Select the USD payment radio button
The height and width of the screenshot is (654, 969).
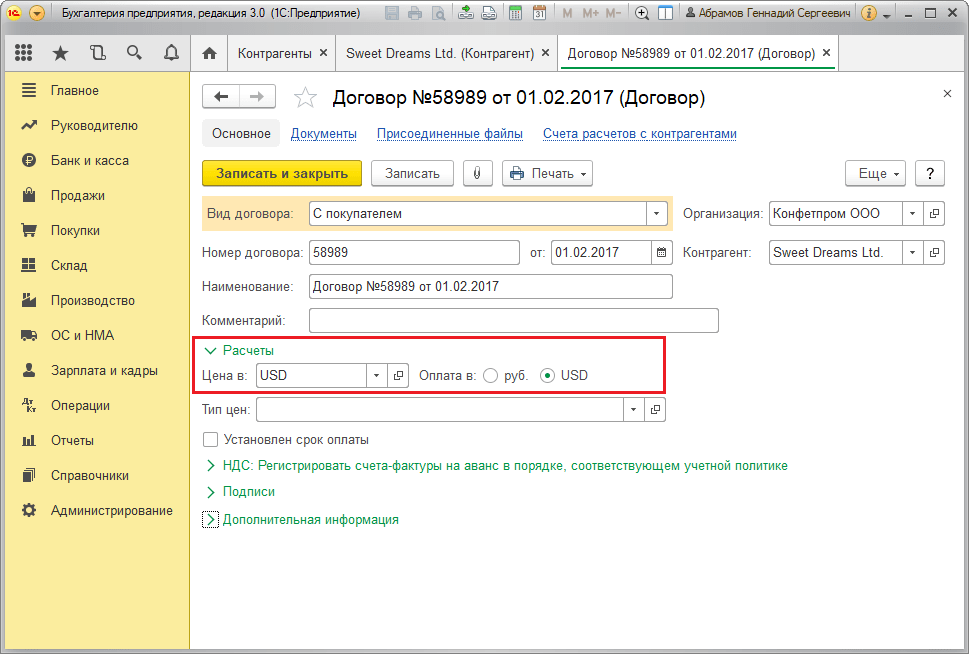[548, 376]
